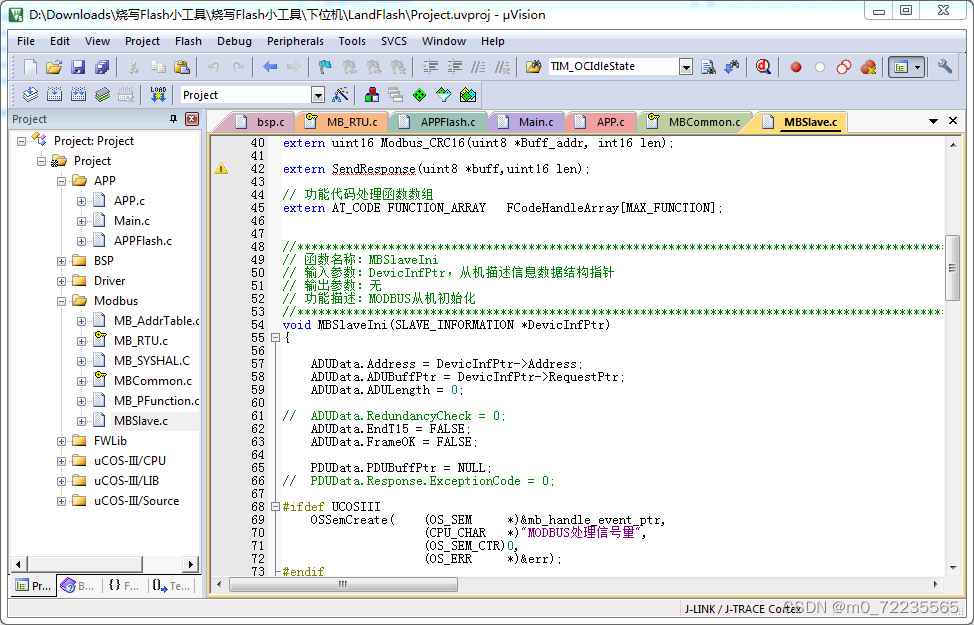Open the Peripherals menu
The height and width of the screenshot is (625, 974).
pos(295,41)
